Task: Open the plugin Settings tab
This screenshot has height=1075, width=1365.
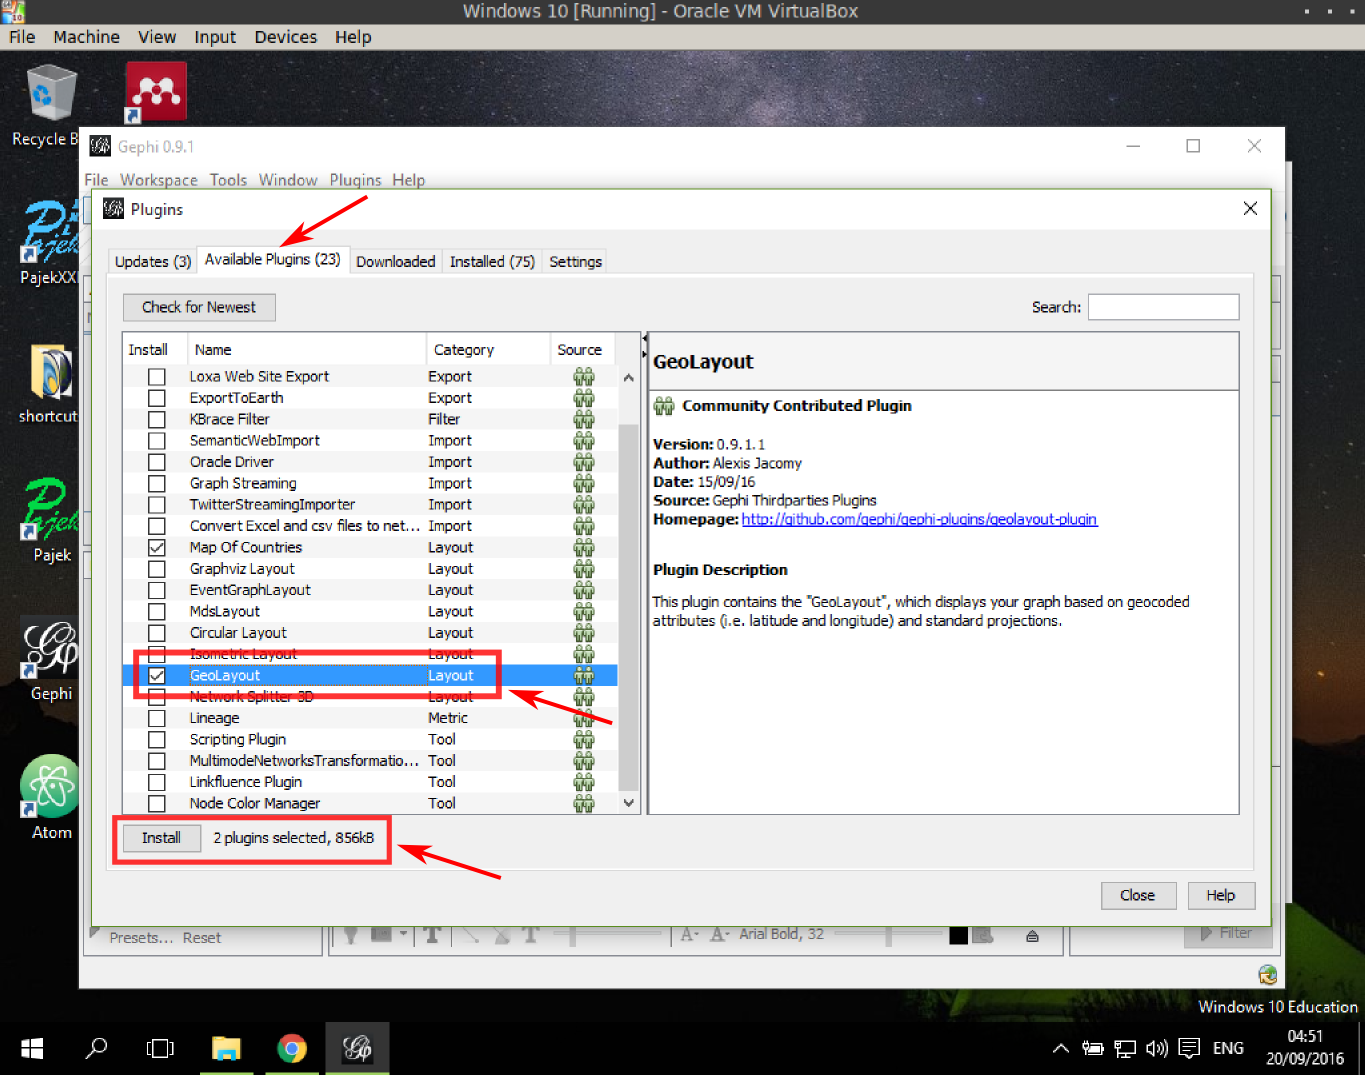Action: tap(576, 261)
